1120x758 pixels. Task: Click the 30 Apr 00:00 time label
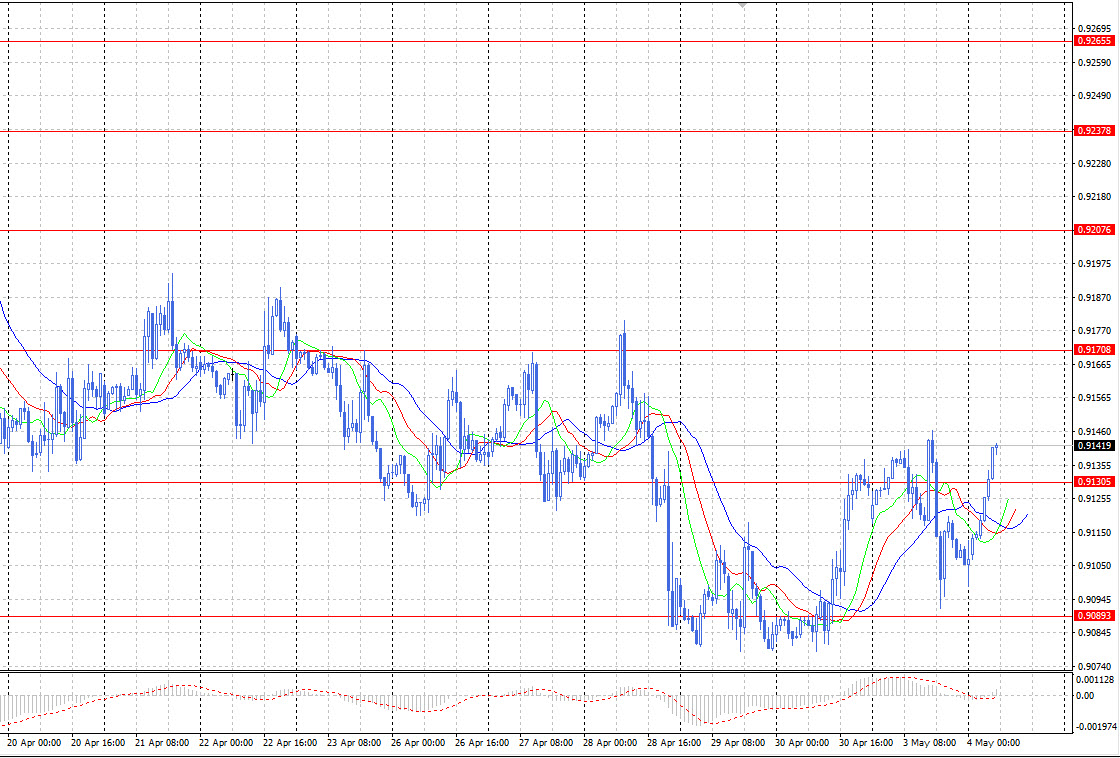802,743
